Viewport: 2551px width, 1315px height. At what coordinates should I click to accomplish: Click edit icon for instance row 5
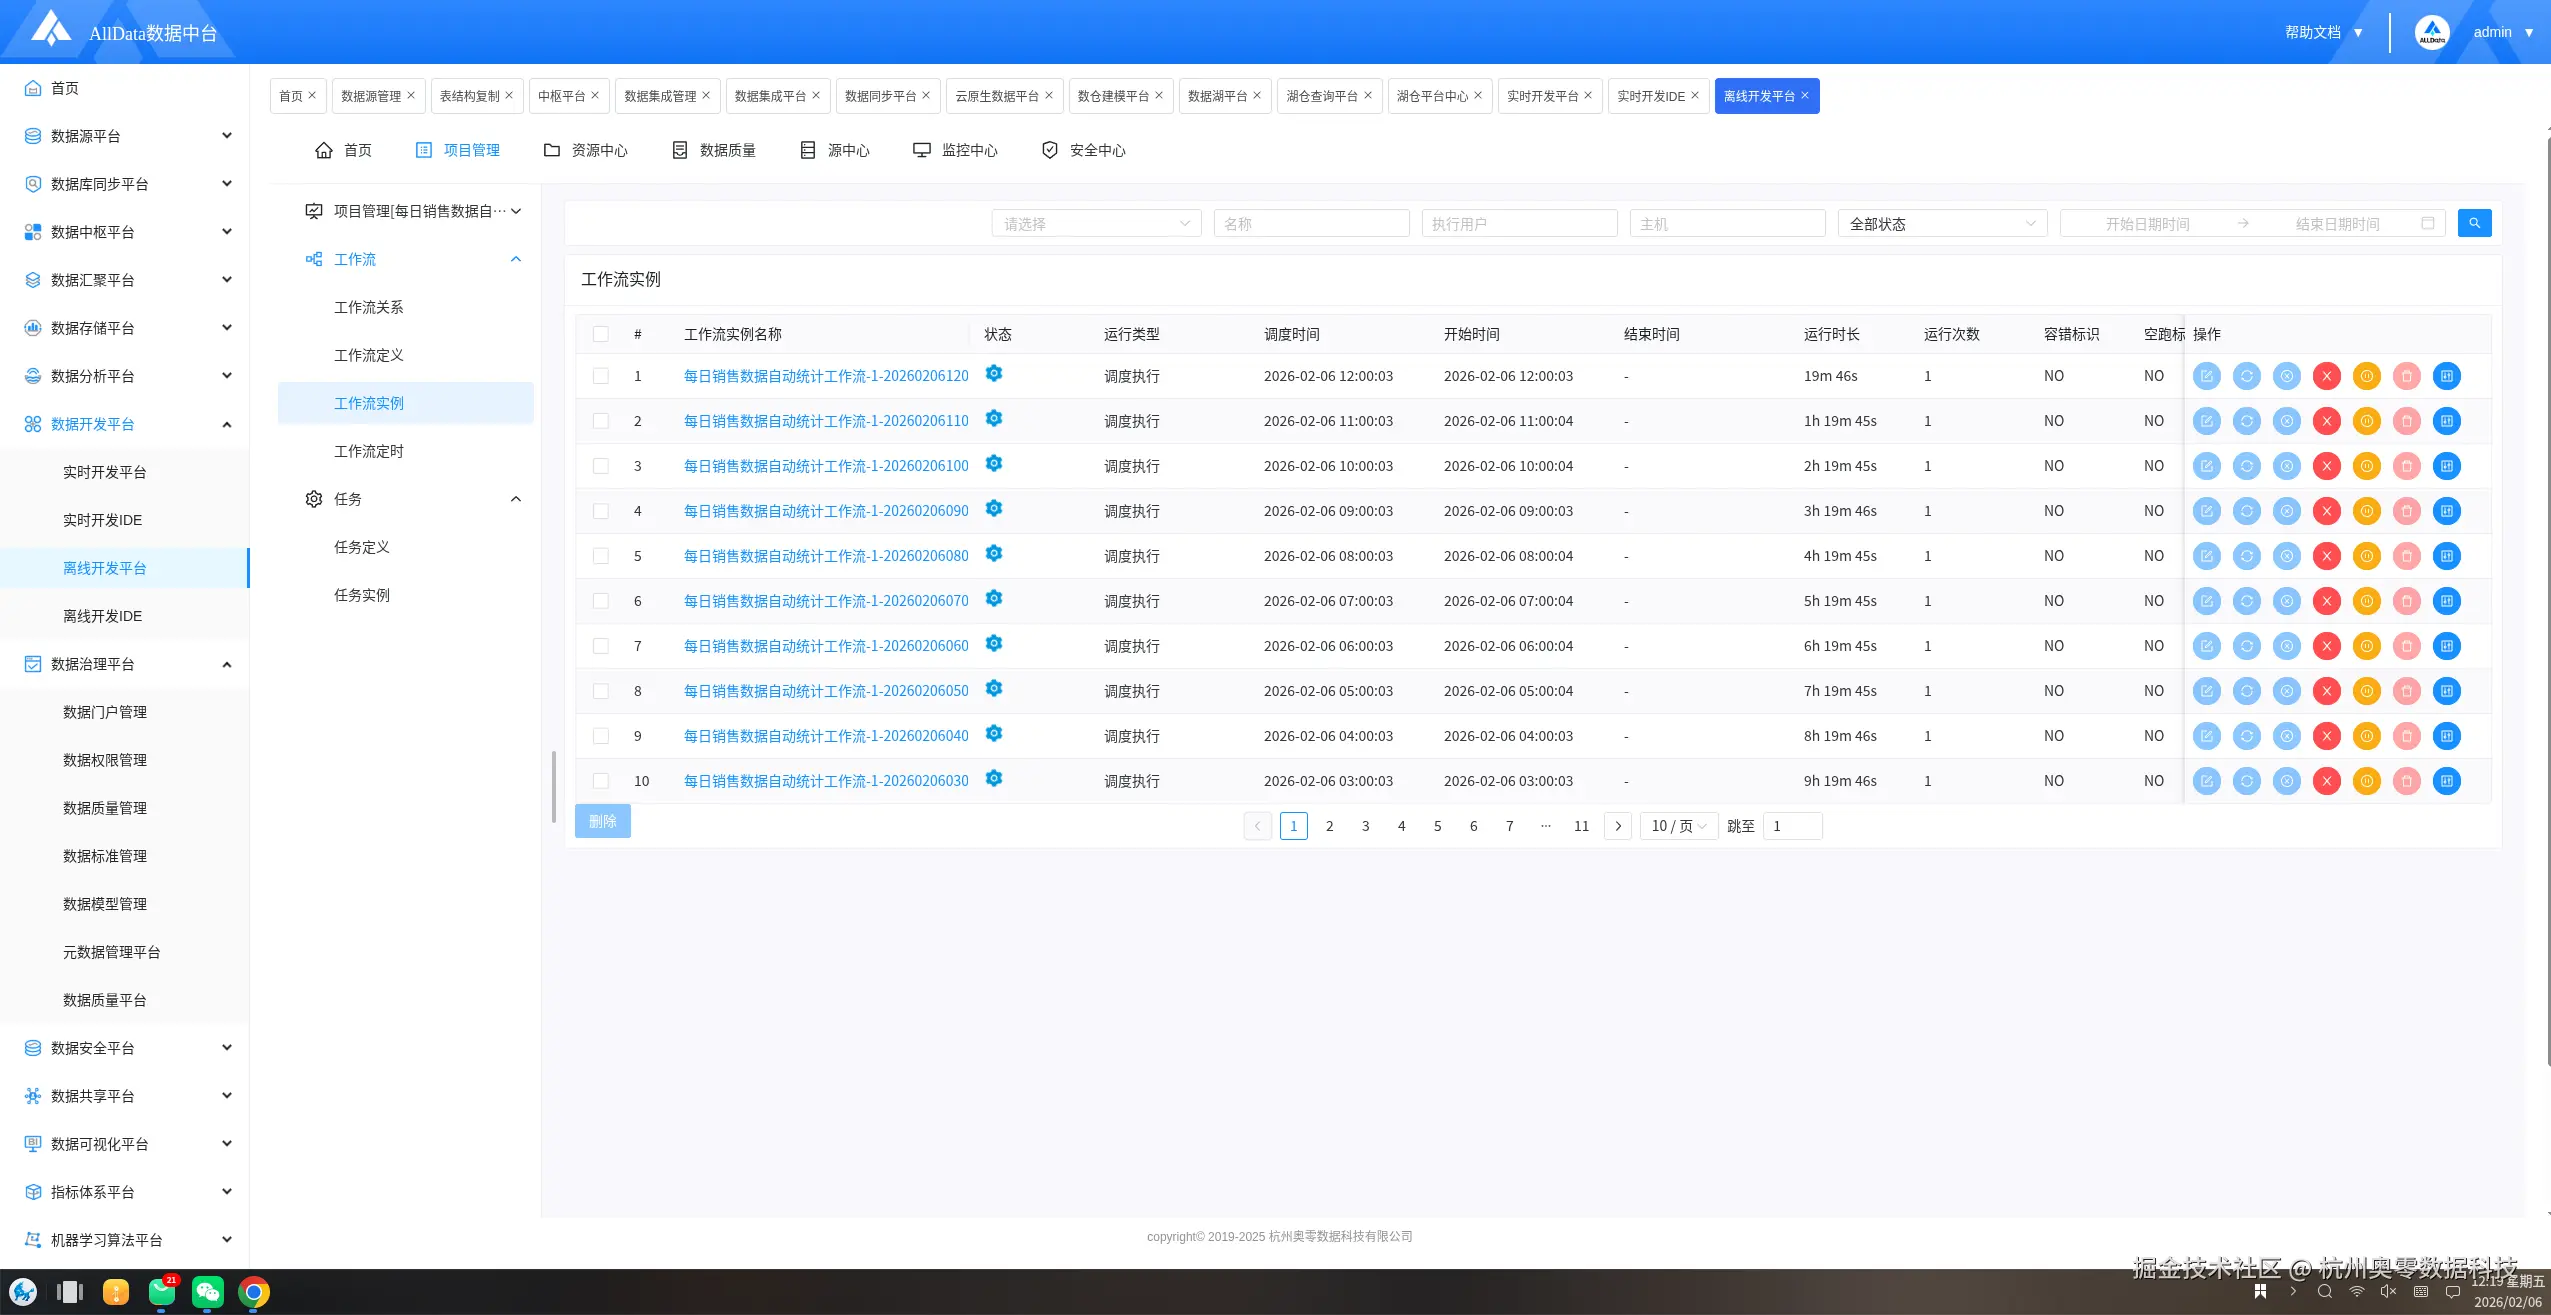point(2206,556)
